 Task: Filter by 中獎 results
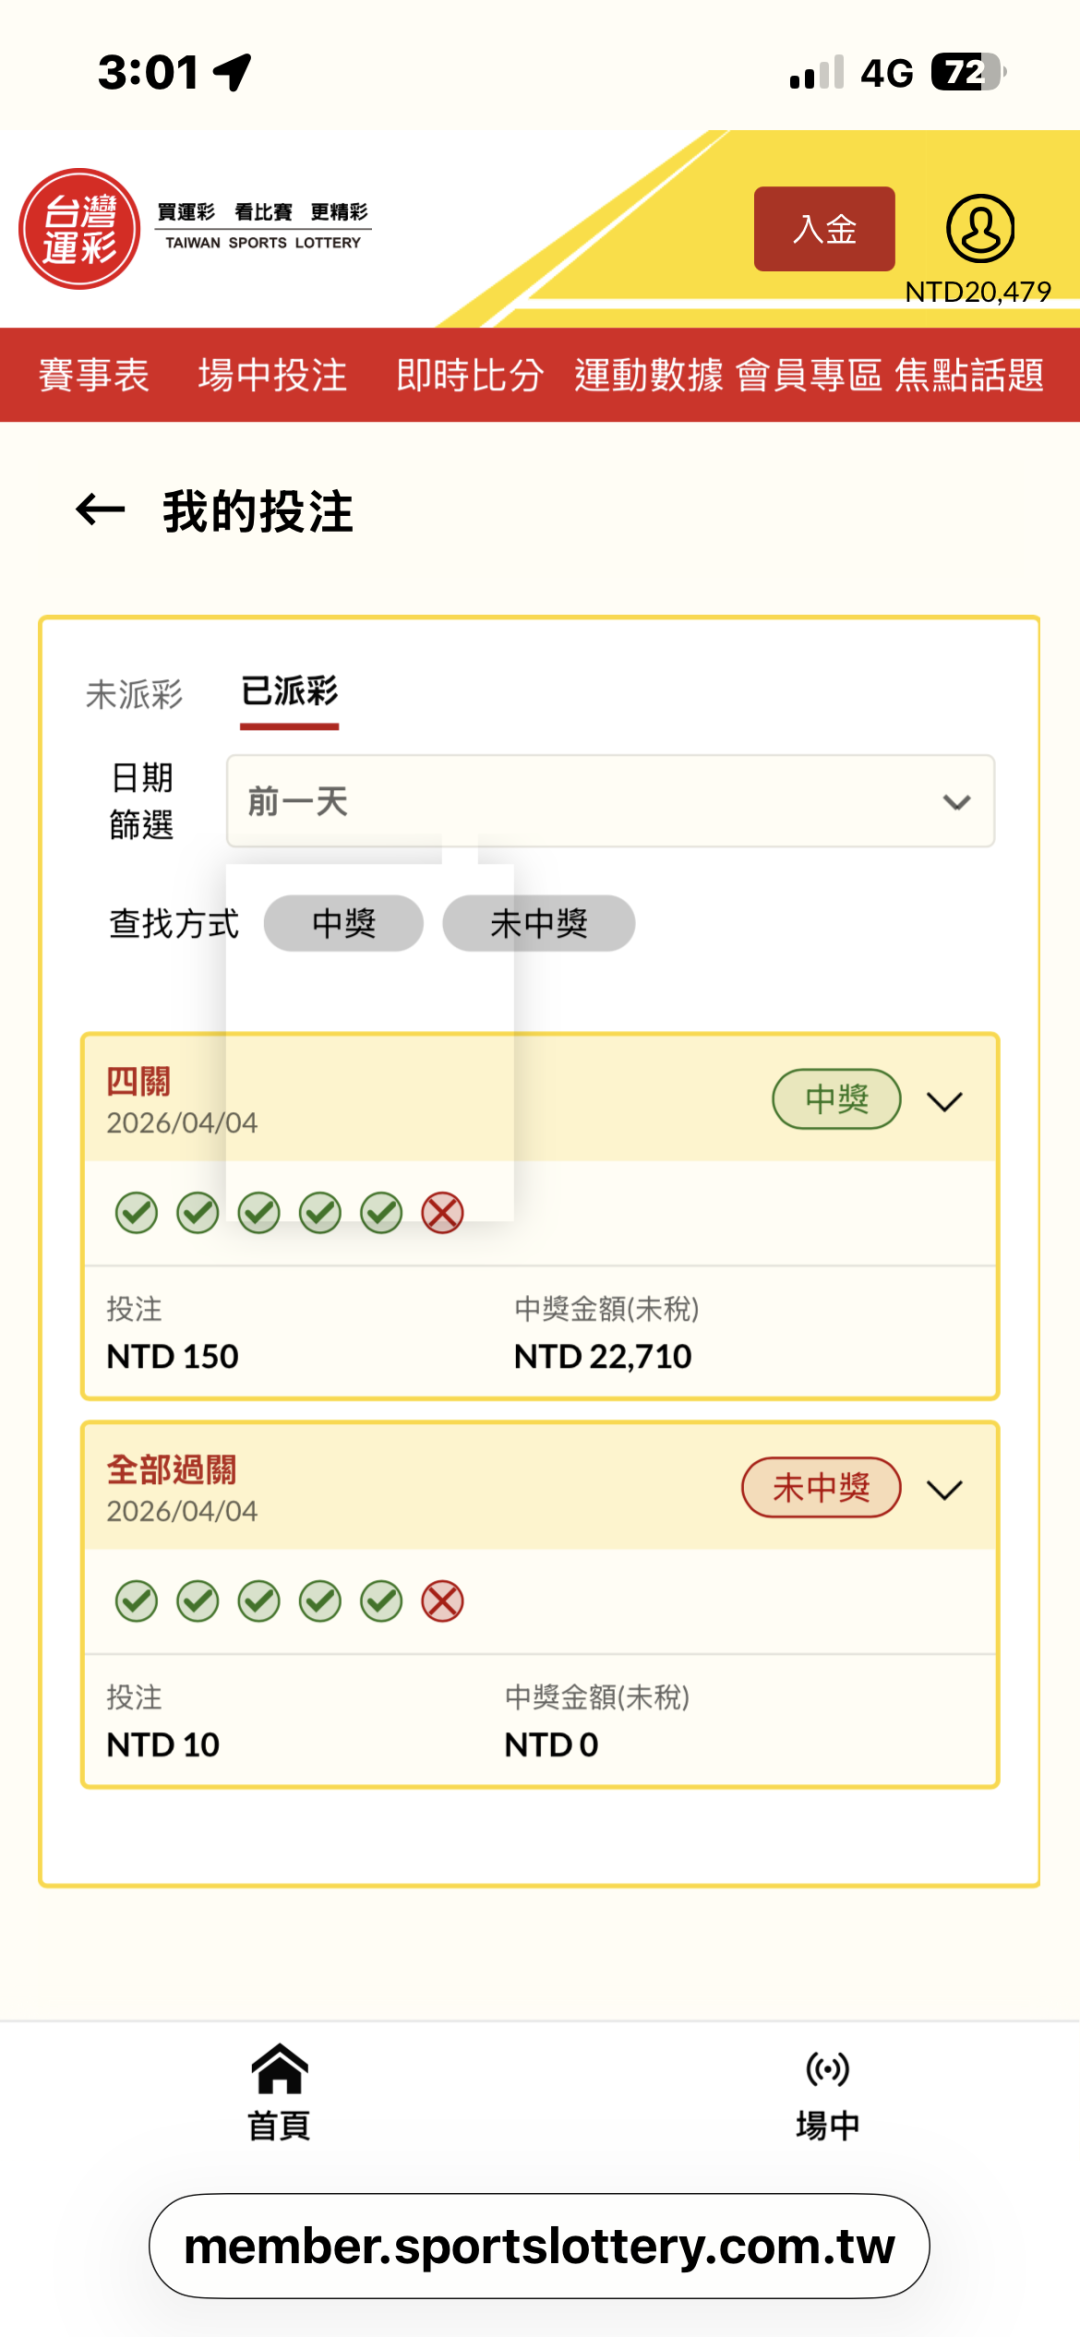click(x=343, y=923)
